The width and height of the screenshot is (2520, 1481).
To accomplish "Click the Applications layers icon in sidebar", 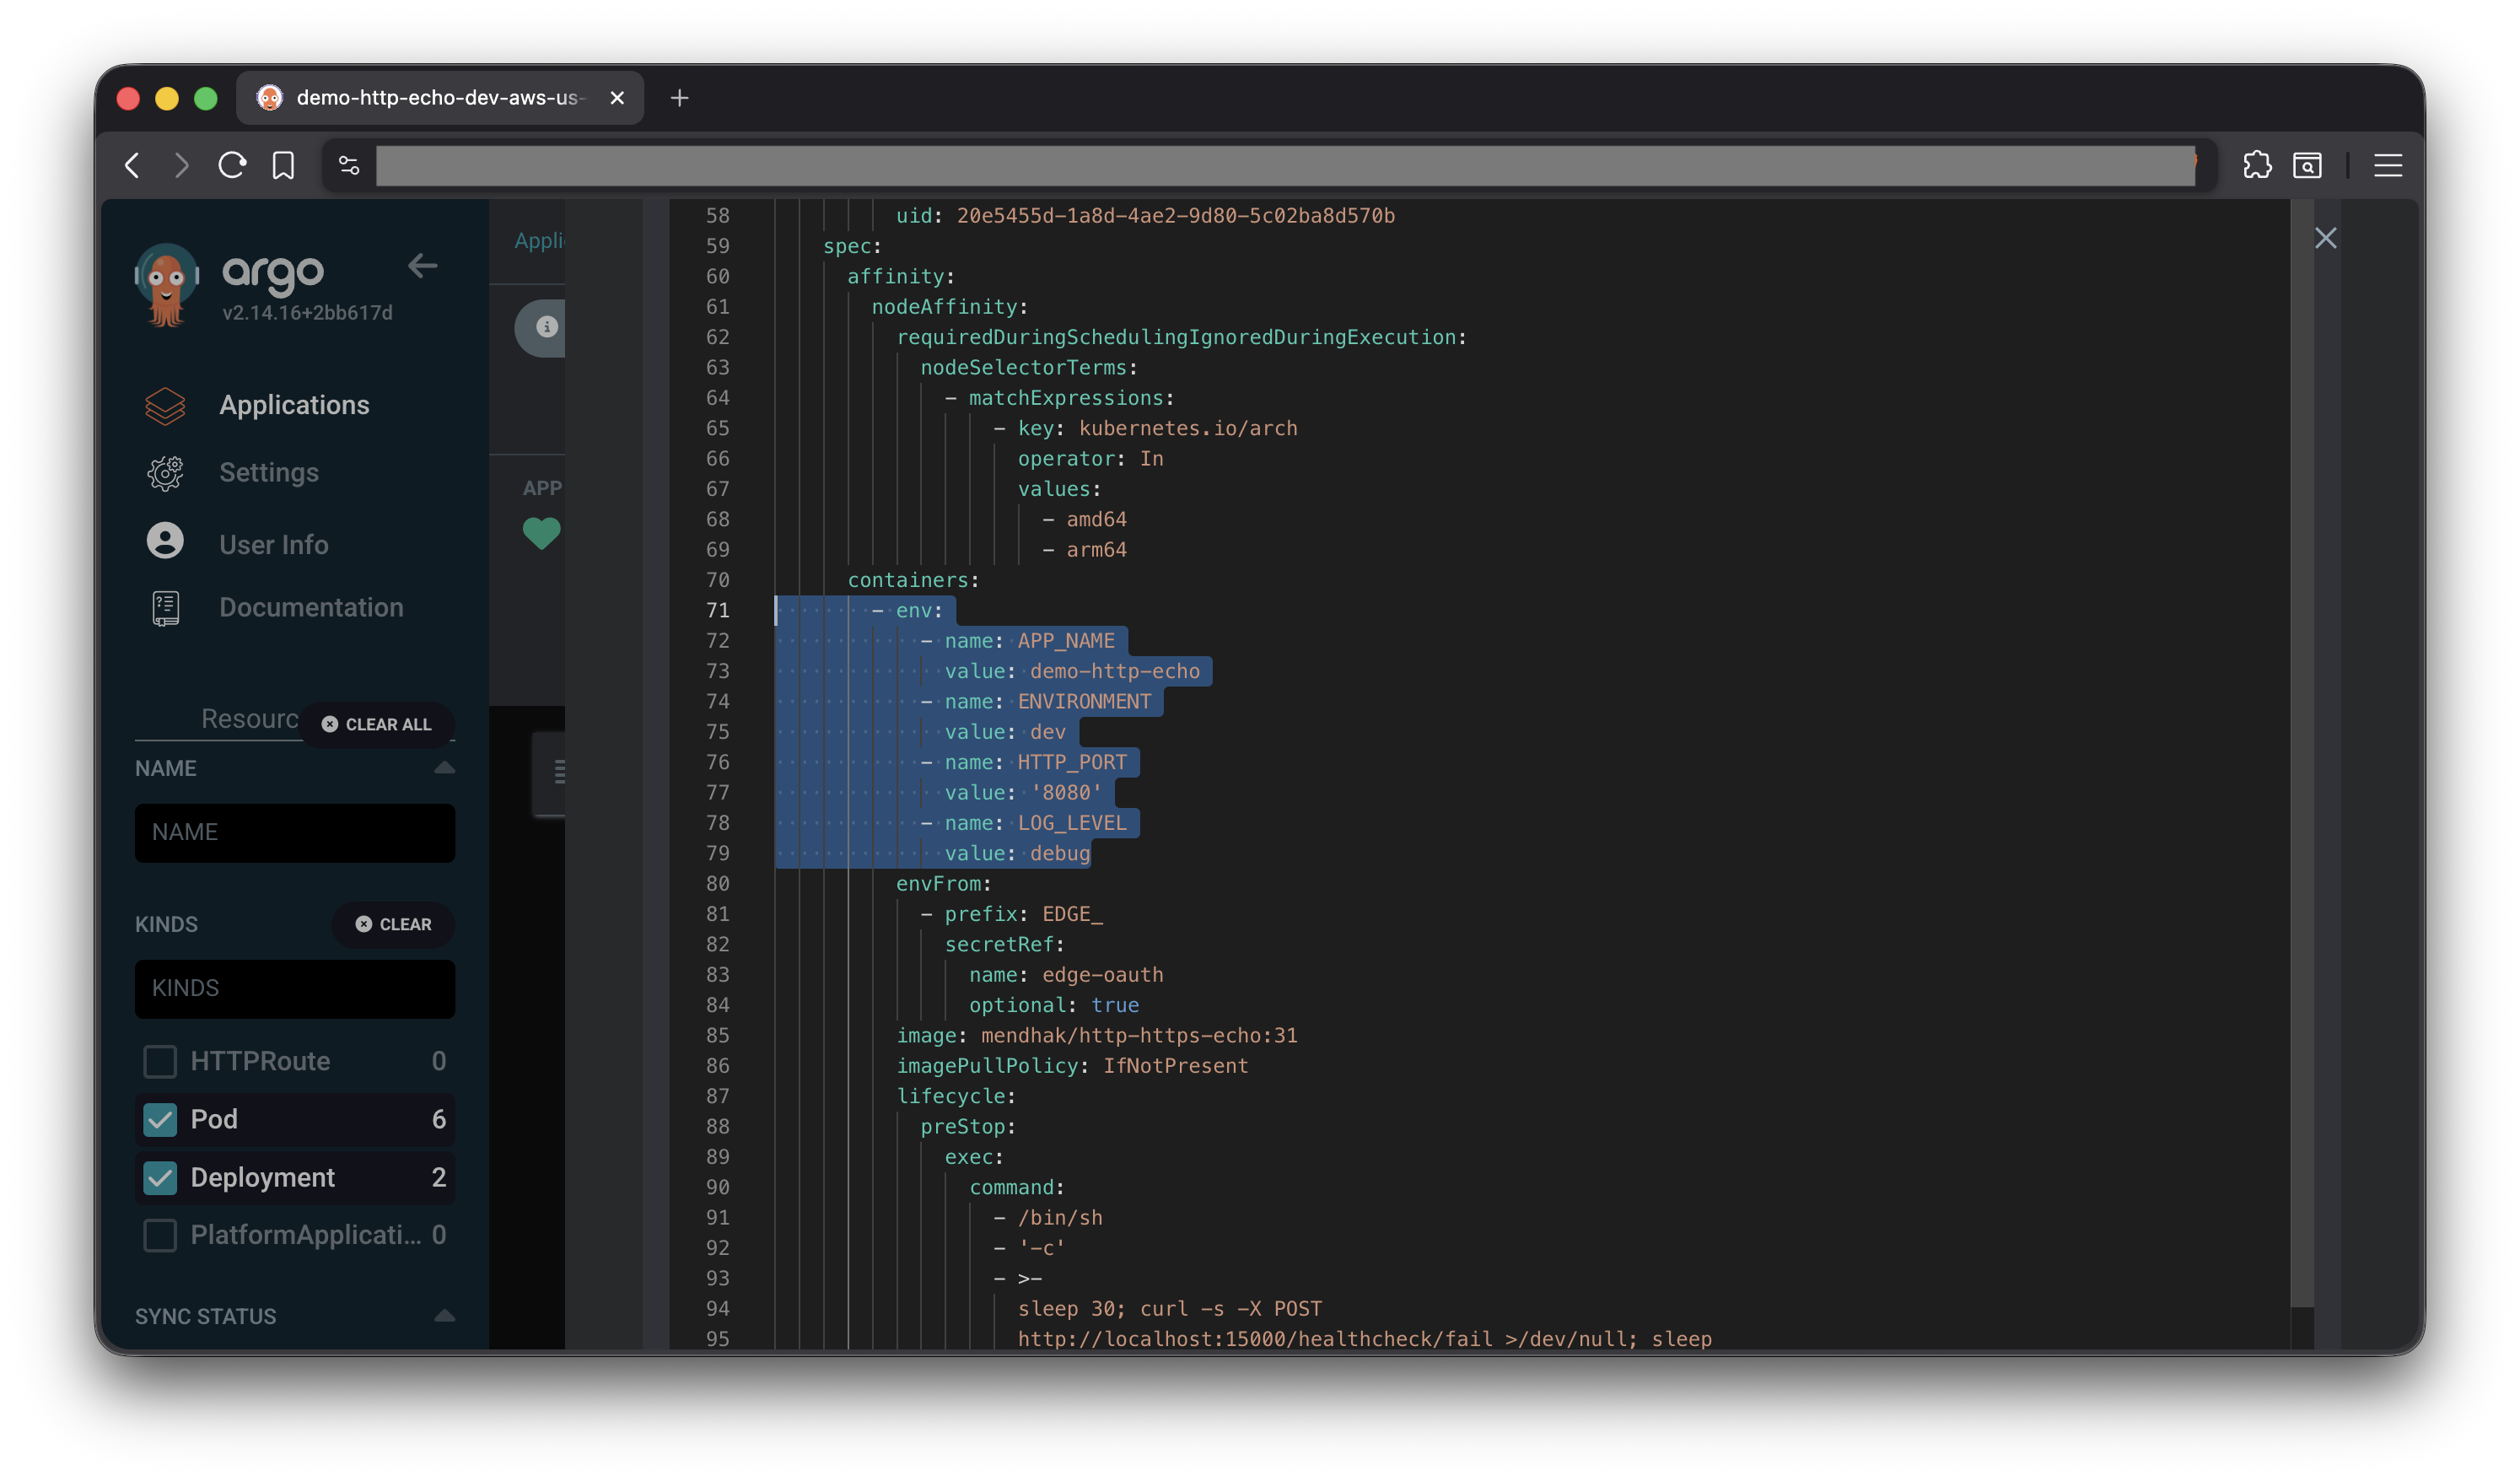I will click(165, 405).
